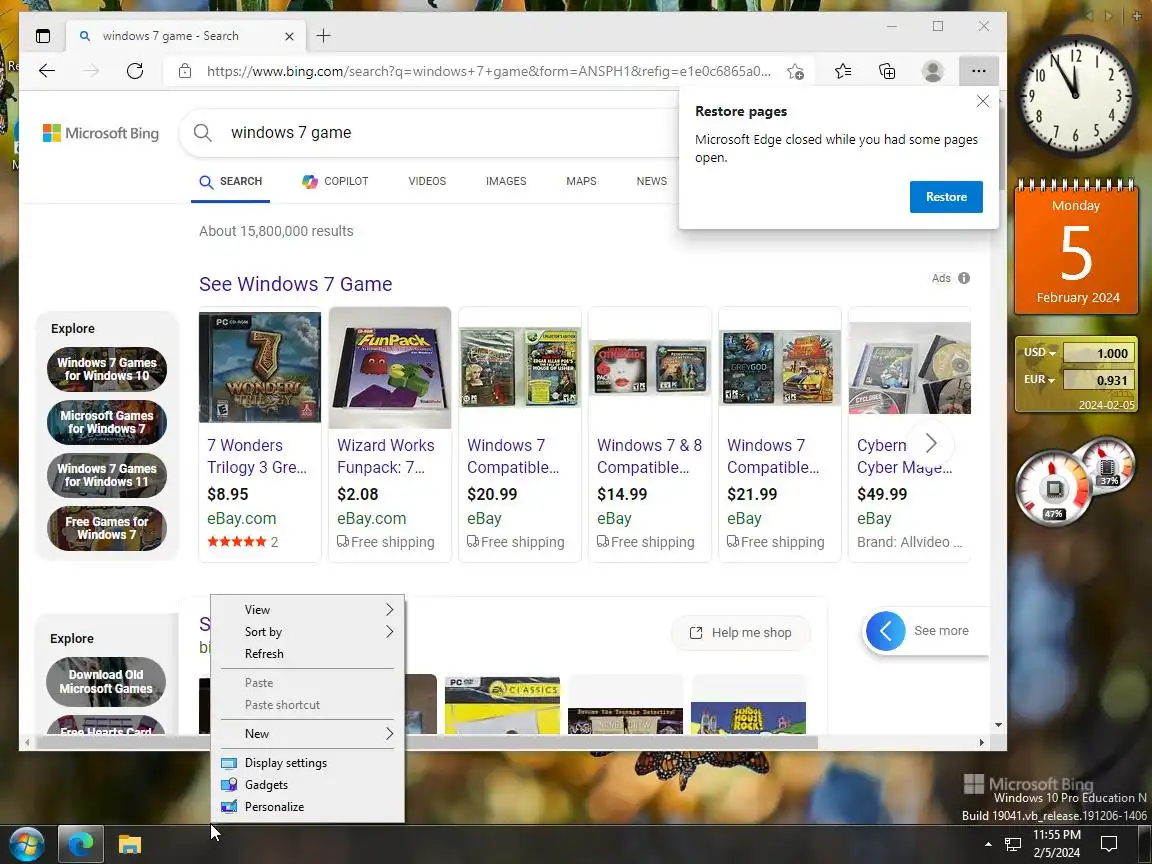The height and width of the screenshot is (864, 1152).
Task: Add this page to favorites star
Action: [x=795, y=71]
